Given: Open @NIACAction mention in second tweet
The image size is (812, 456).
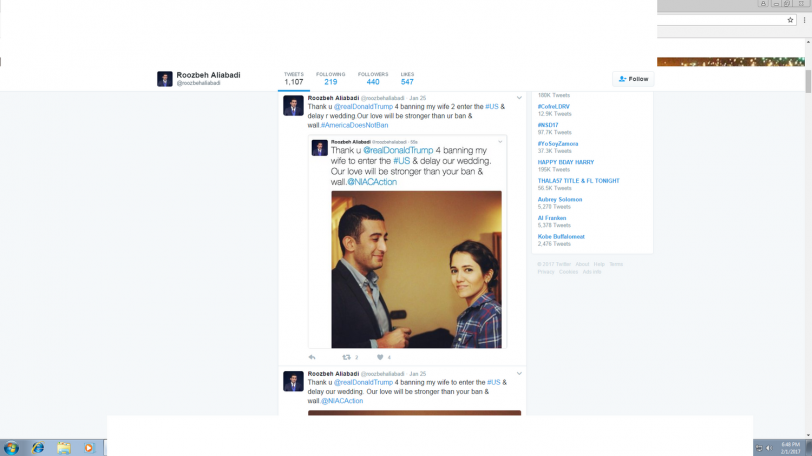Looking at the screenshot, I should point(342,401).
